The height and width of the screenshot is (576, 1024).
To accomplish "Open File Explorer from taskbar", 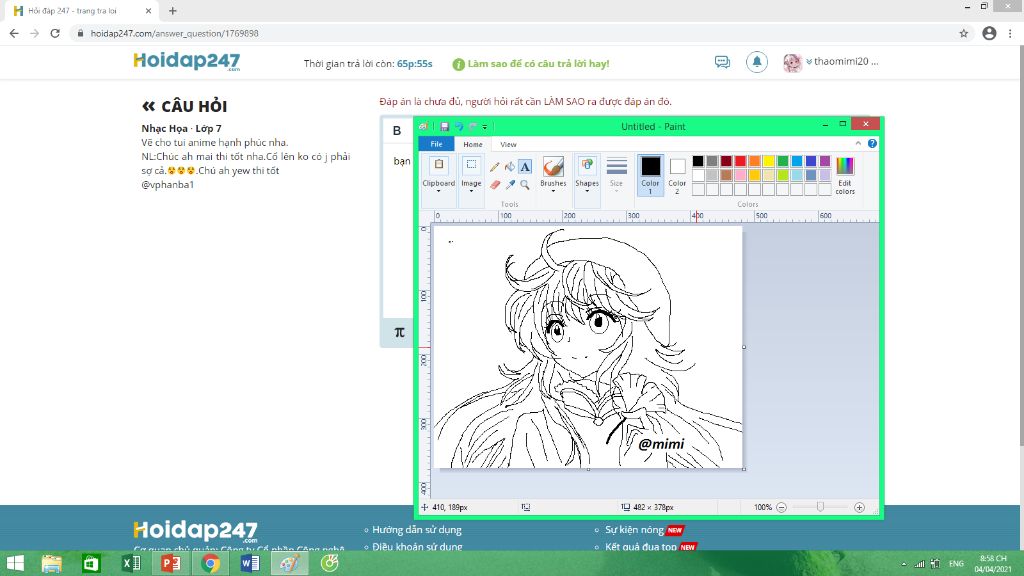I will [51, 563].
